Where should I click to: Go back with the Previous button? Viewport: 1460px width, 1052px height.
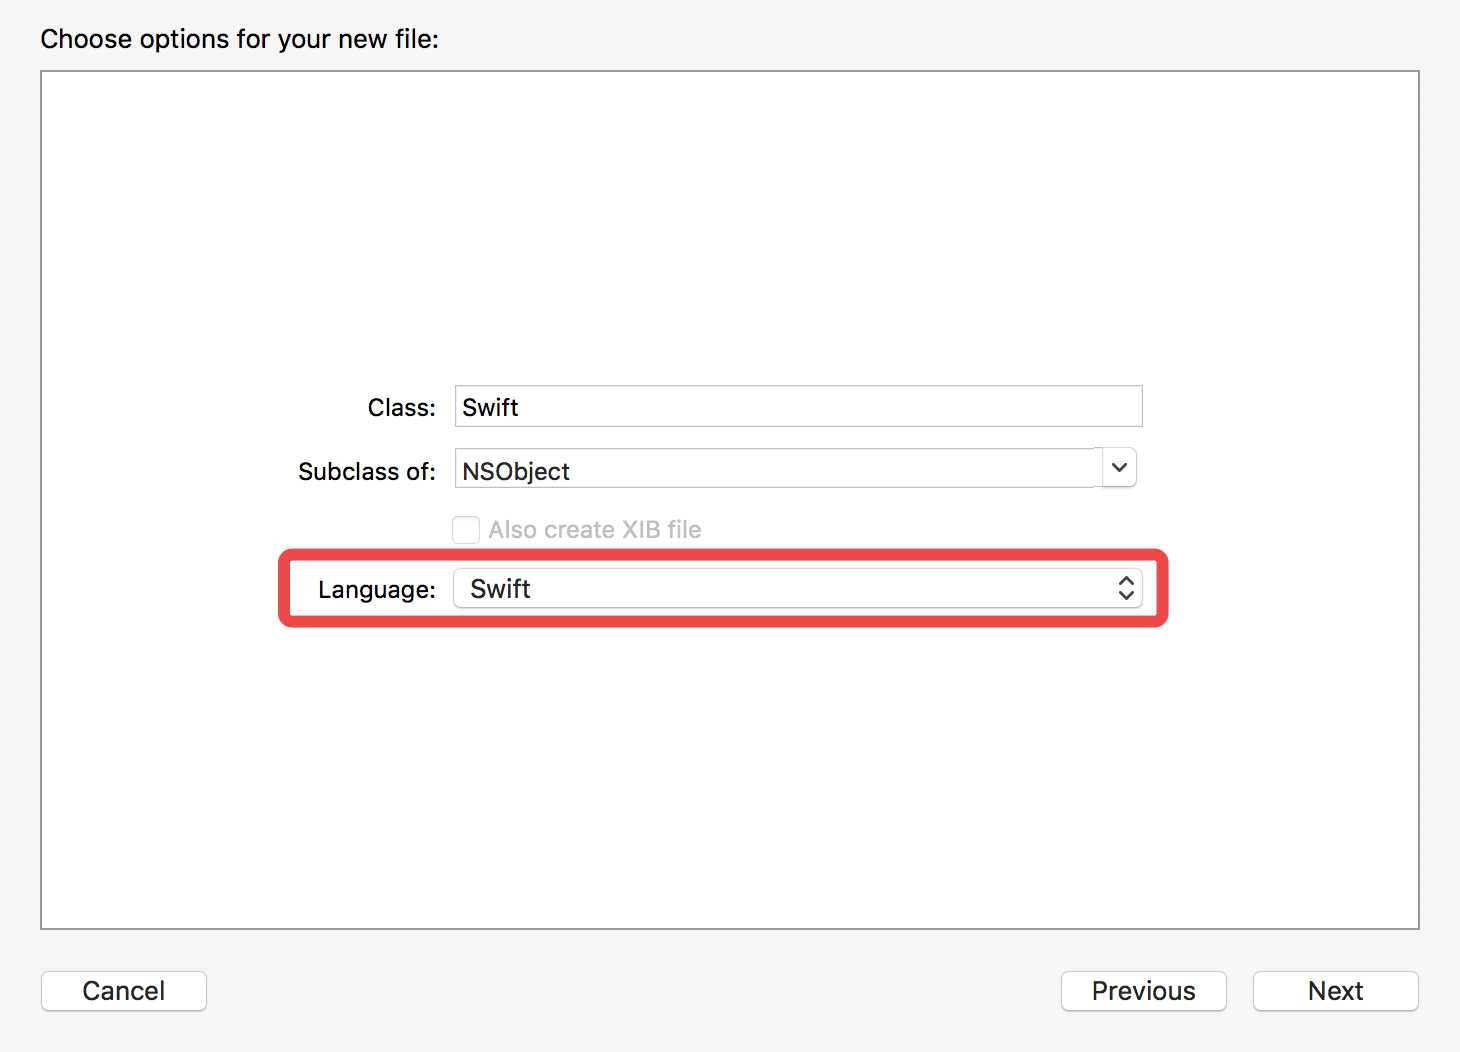coord(1143,991)
